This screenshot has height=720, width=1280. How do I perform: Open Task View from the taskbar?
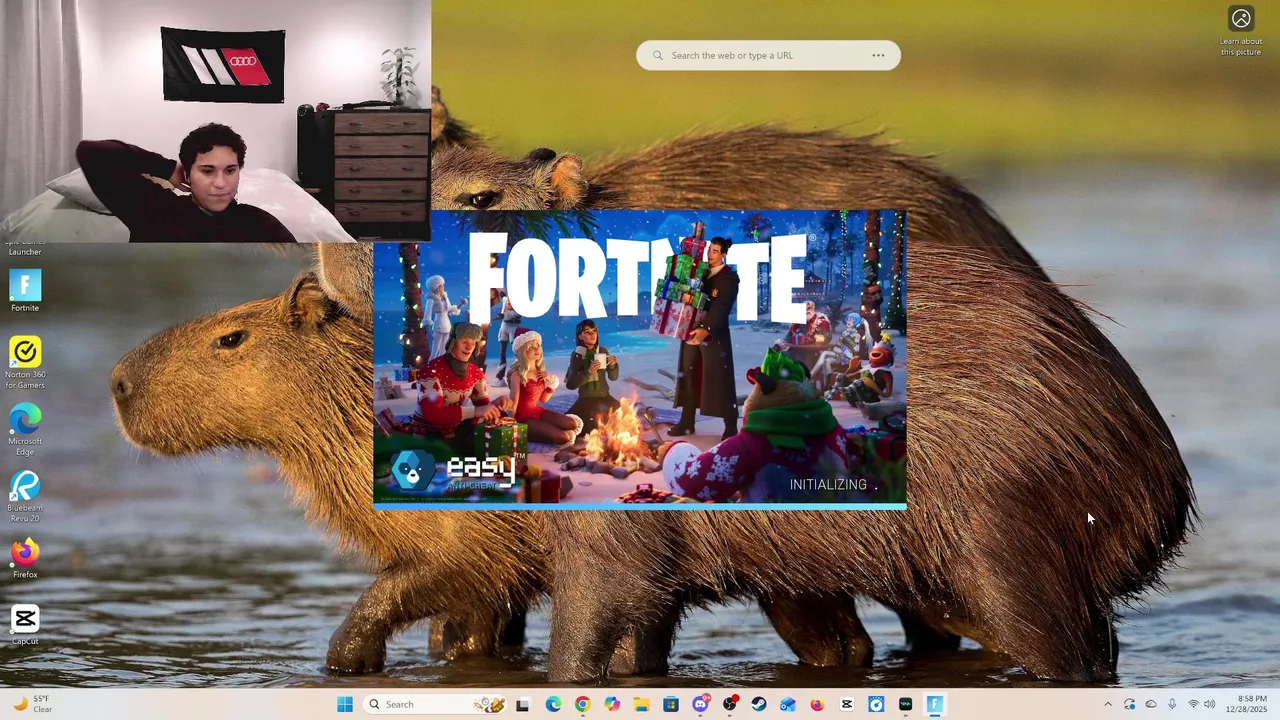coord(522,704)
